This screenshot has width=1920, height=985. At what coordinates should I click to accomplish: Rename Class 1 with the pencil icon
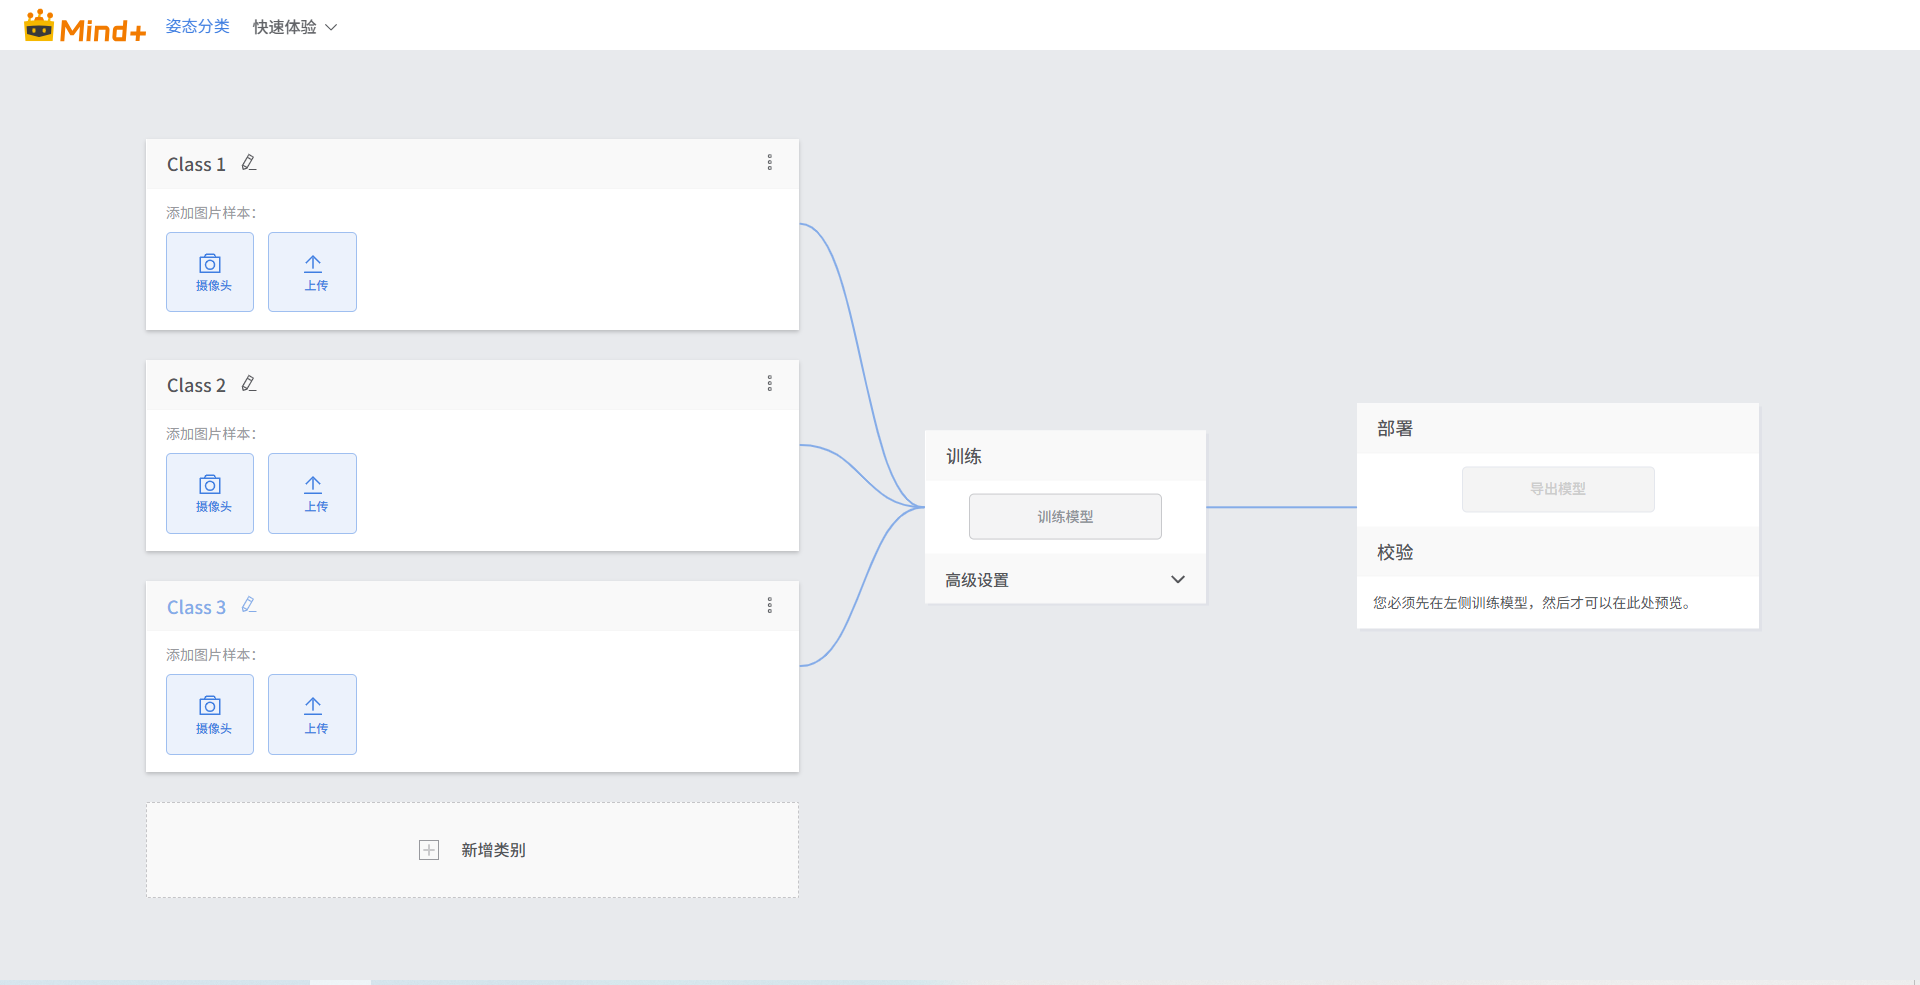(x=249, y=163)
